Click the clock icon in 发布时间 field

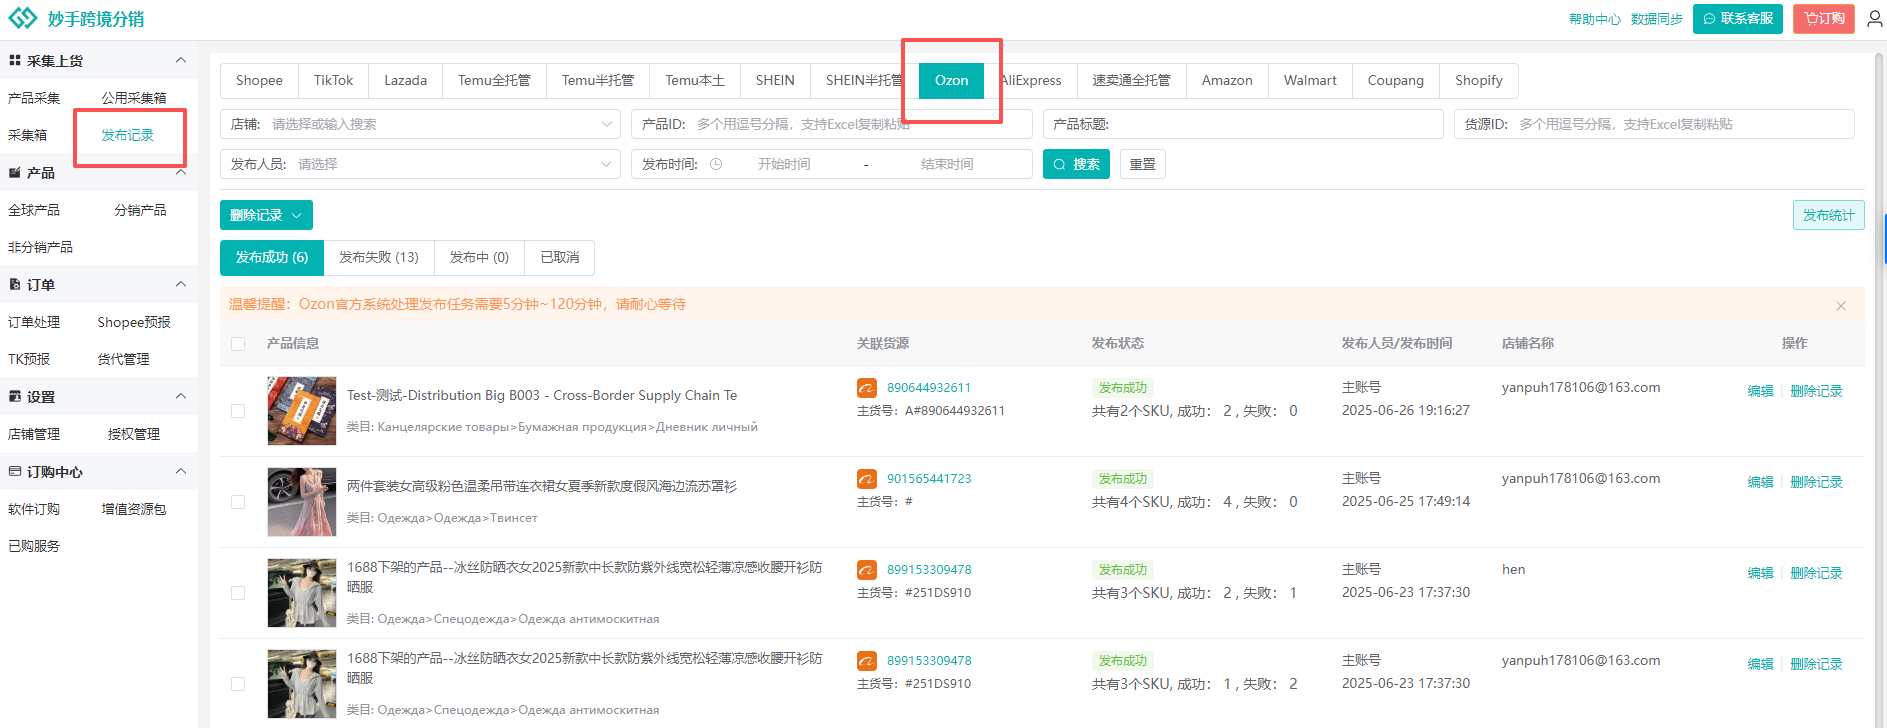716,165
